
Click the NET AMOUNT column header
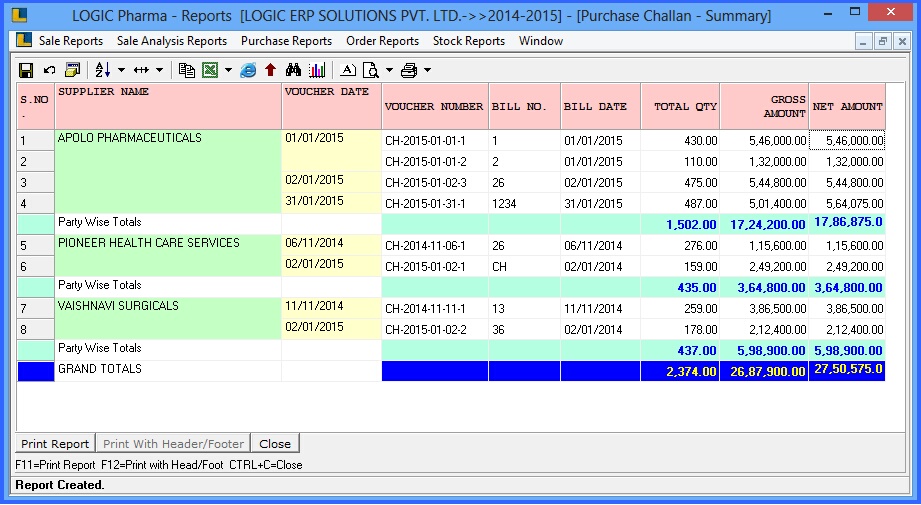coord(847,106)
